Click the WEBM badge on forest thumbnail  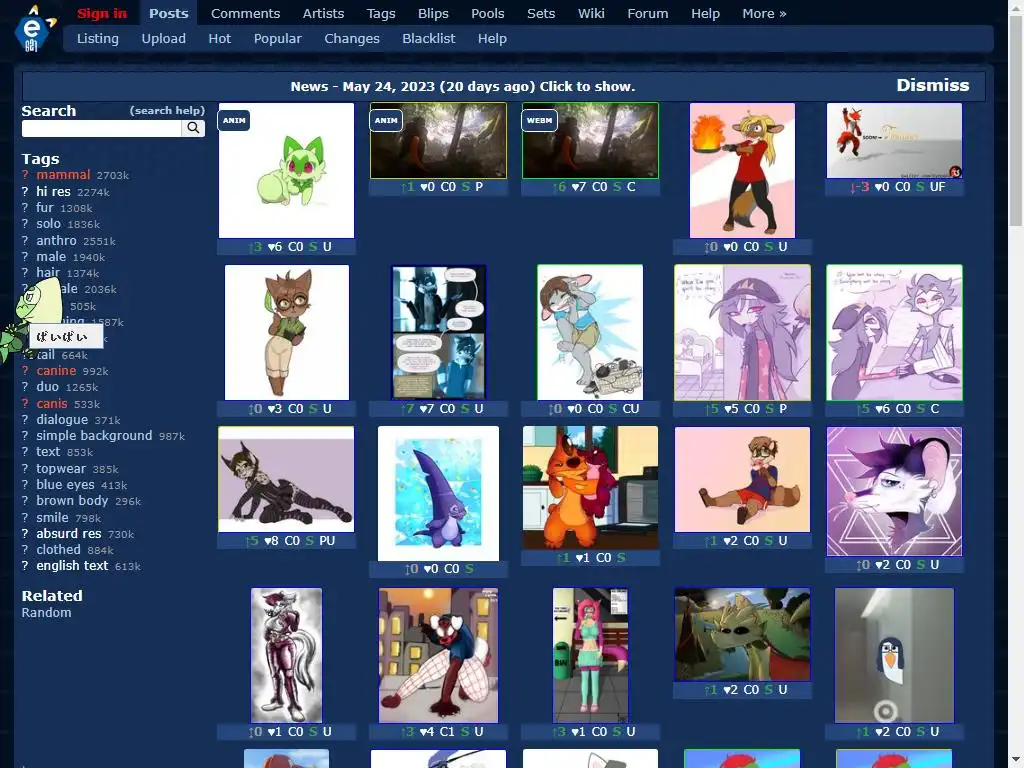tap(539, 120)
